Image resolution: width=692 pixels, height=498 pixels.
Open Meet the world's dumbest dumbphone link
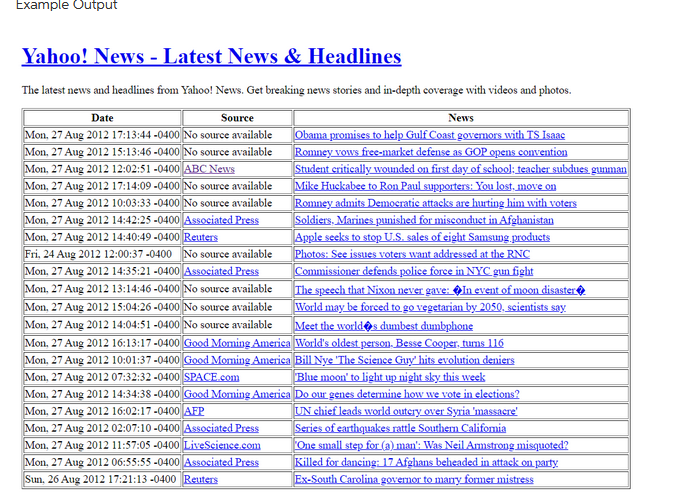(384, 326)
